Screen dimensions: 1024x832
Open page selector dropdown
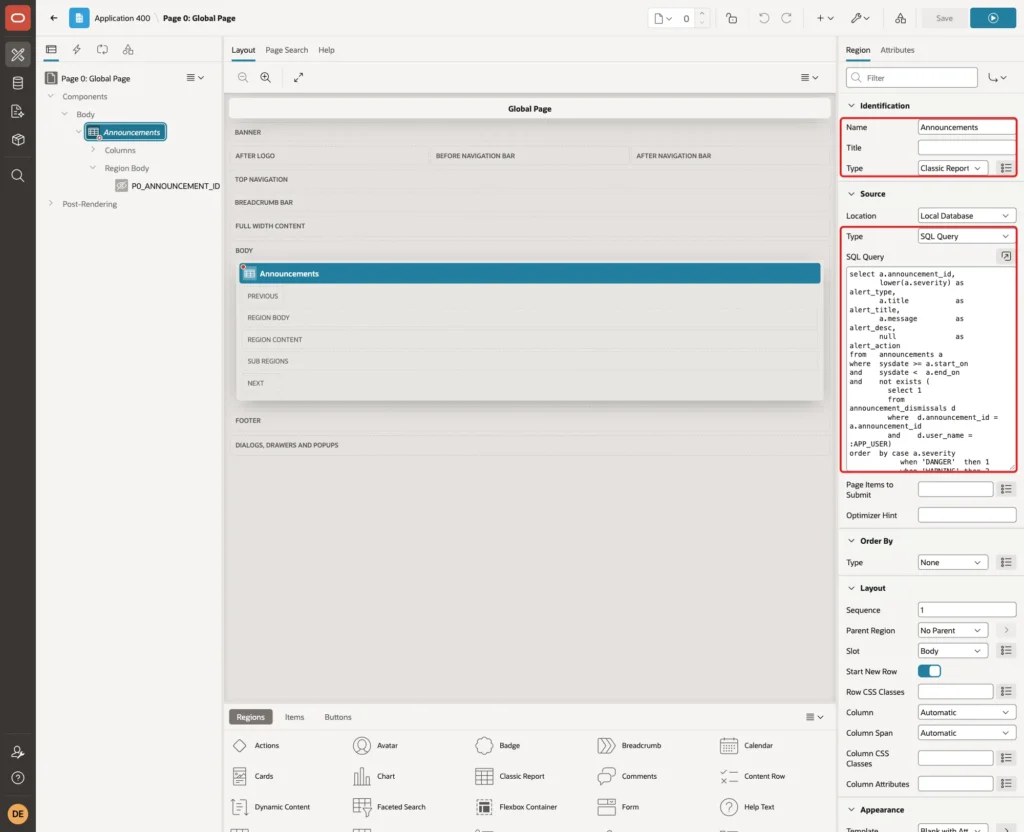[x=663, y=18]
